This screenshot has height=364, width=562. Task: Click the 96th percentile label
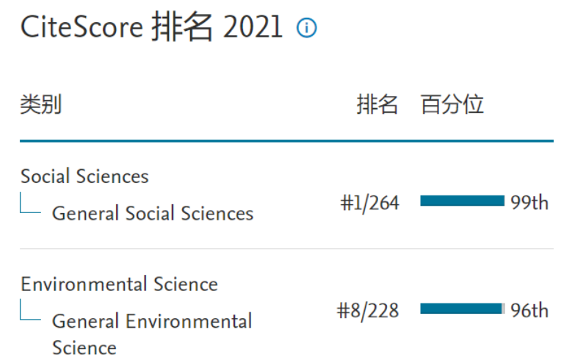529,310
